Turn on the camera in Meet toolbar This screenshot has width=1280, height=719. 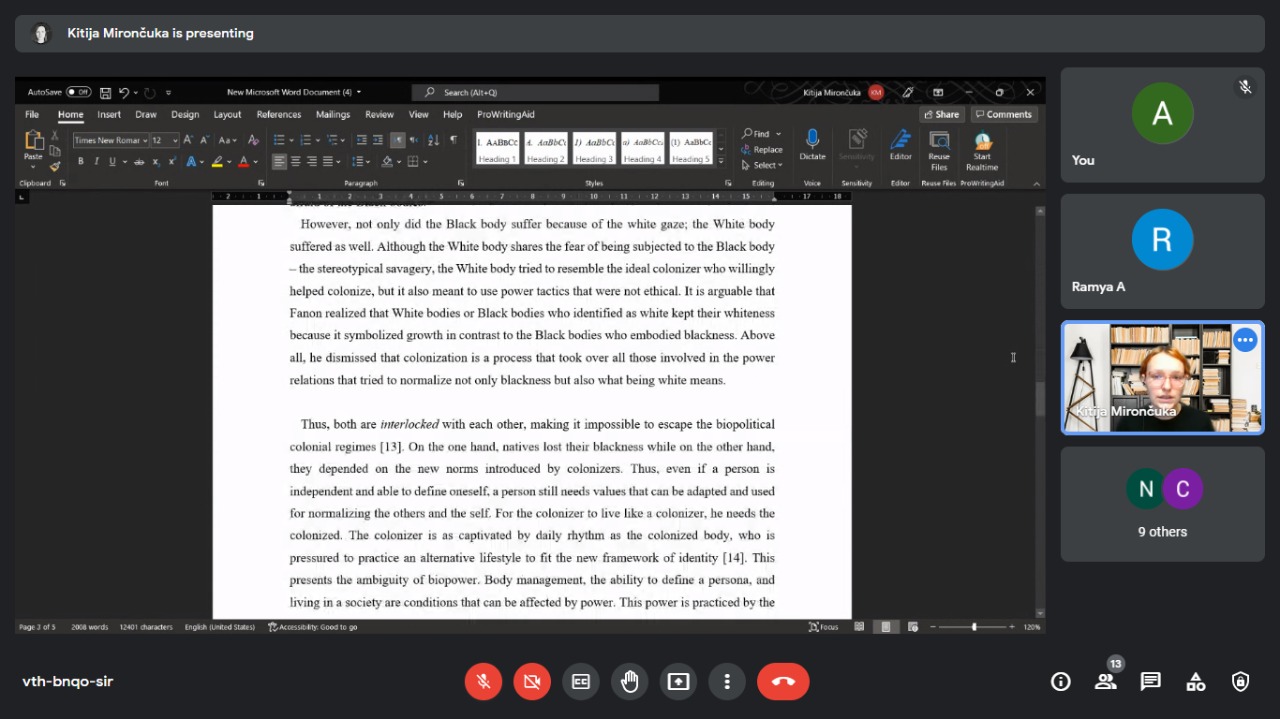(x=532, y=681)
